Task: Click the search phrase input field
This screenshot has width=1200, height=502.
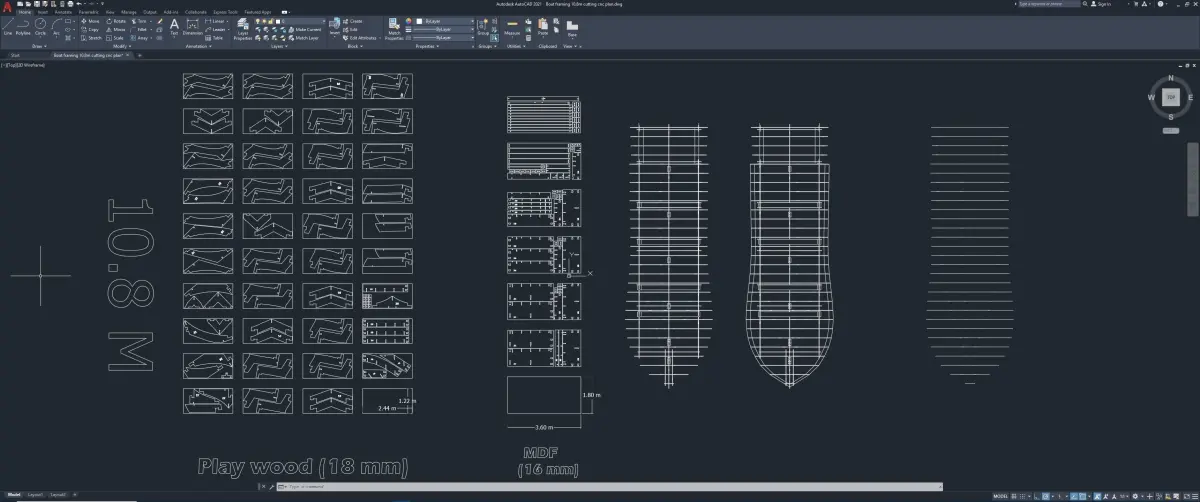Action: point(1049,4)
